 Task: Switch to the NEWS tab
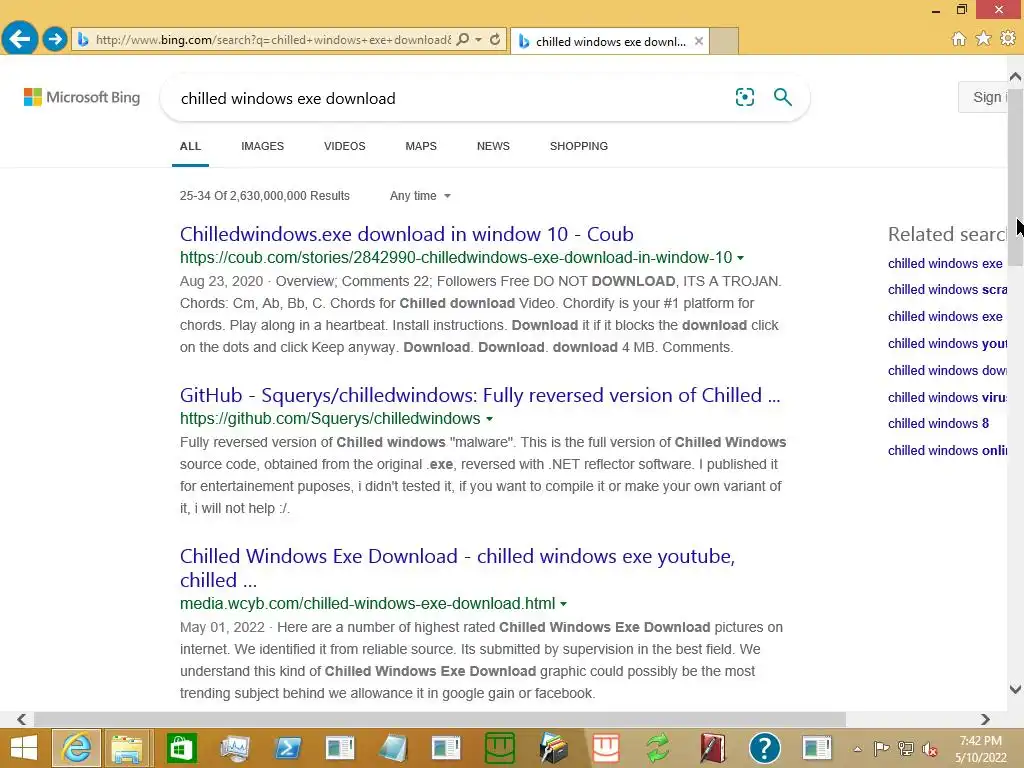coord(493,146)
